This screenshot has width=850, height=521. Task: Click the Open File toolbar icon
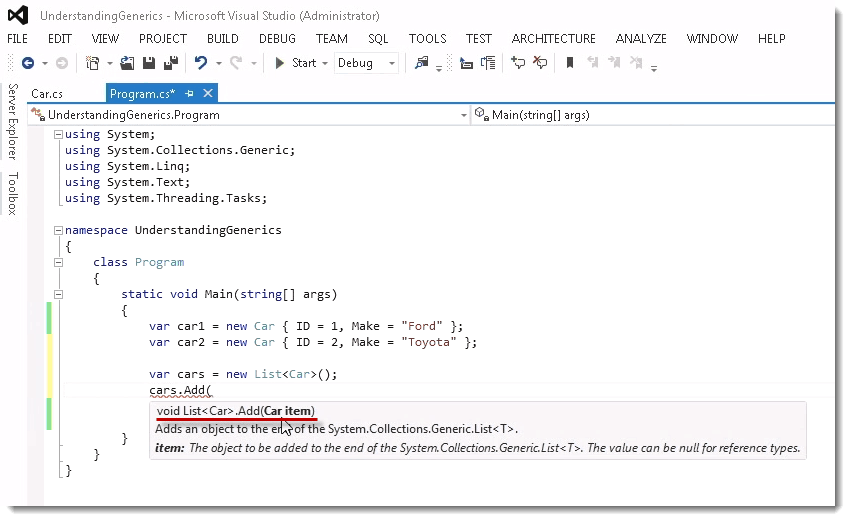(x=127, y=63)
